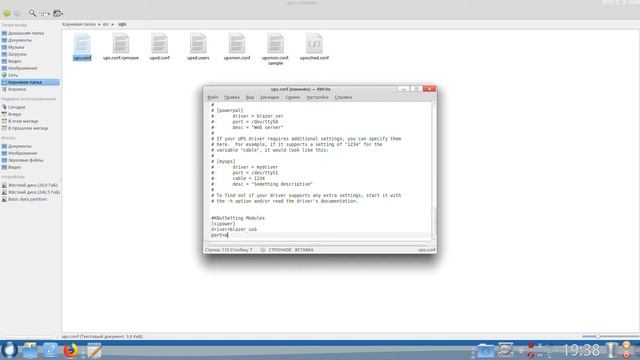Viewport: 640px width, 360px height.
Task: Open the preview/control dropdown next to view mode
Action: (58, 13)
